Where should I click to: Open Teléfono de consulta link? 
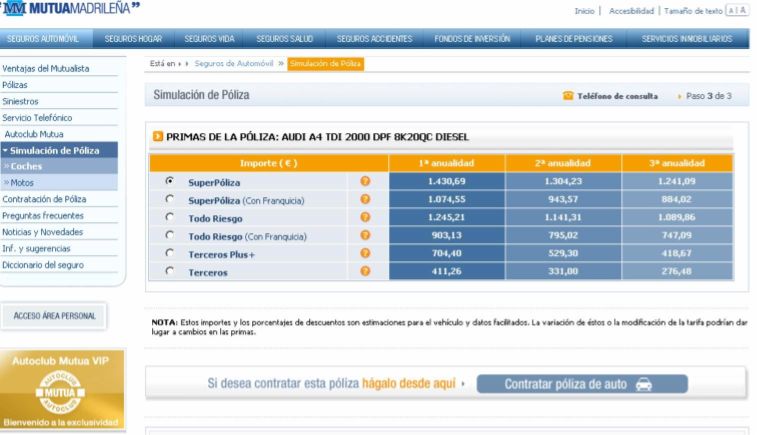(x=617, y=96)
